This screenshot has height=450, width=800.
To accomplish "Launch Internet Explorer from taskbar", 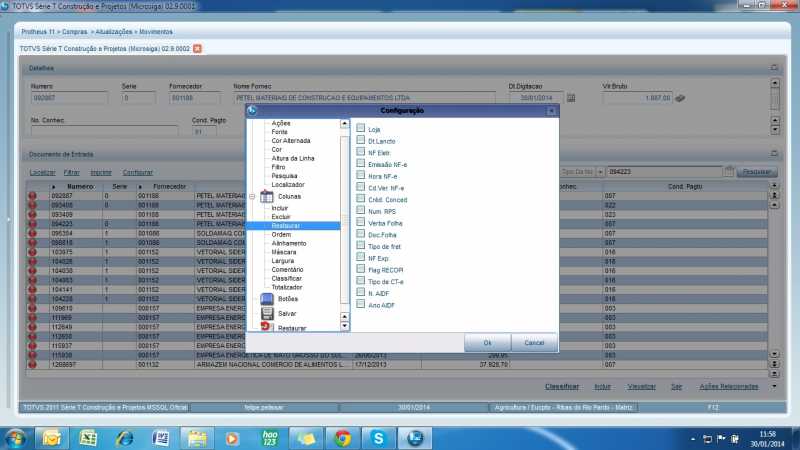I will [124, 438].
